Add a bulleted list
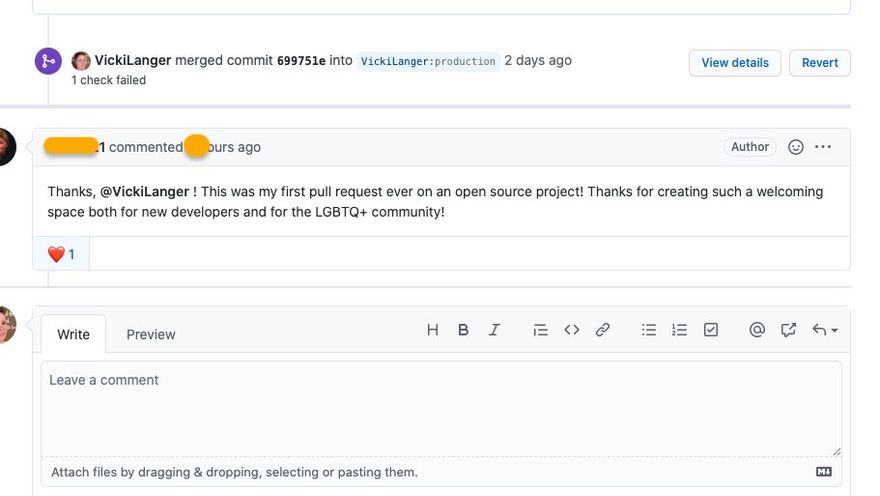The image size is (880, 496). [x=649, y=330]
